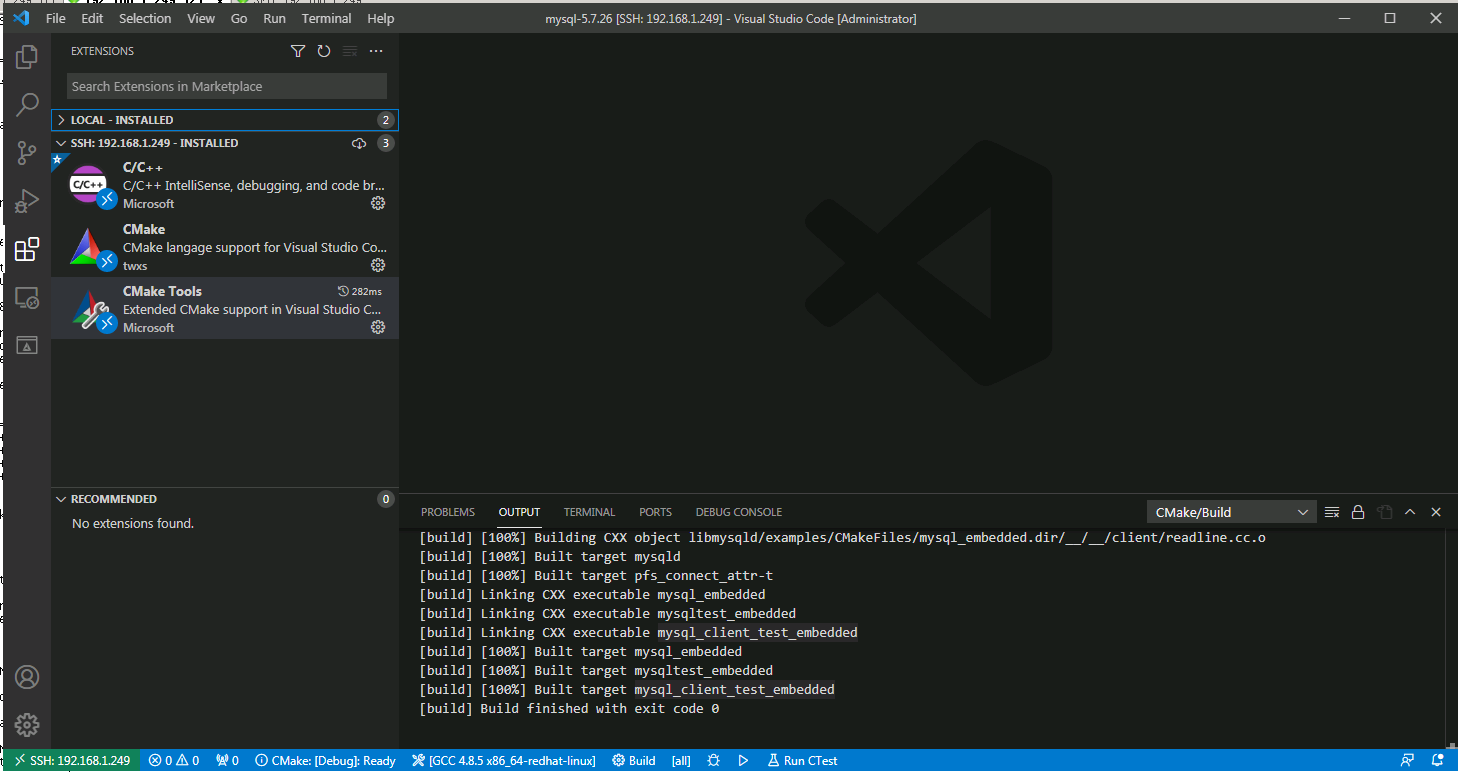Collapse the SSH: 192.168.1.249 - INSTALLED section

pyautogui.click(x=225, y=143)
